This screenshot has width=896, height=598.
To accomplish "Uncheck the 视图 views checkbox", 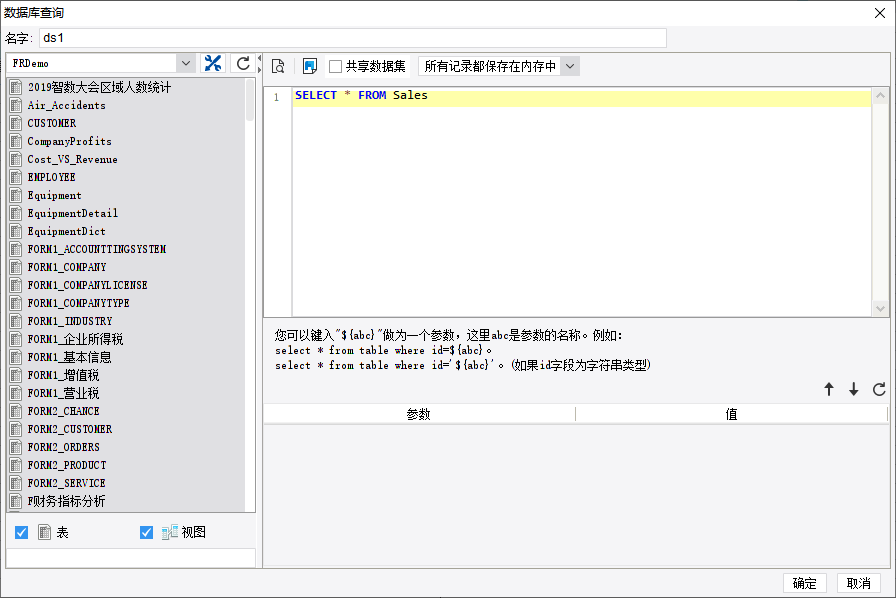I will [146, 532].
